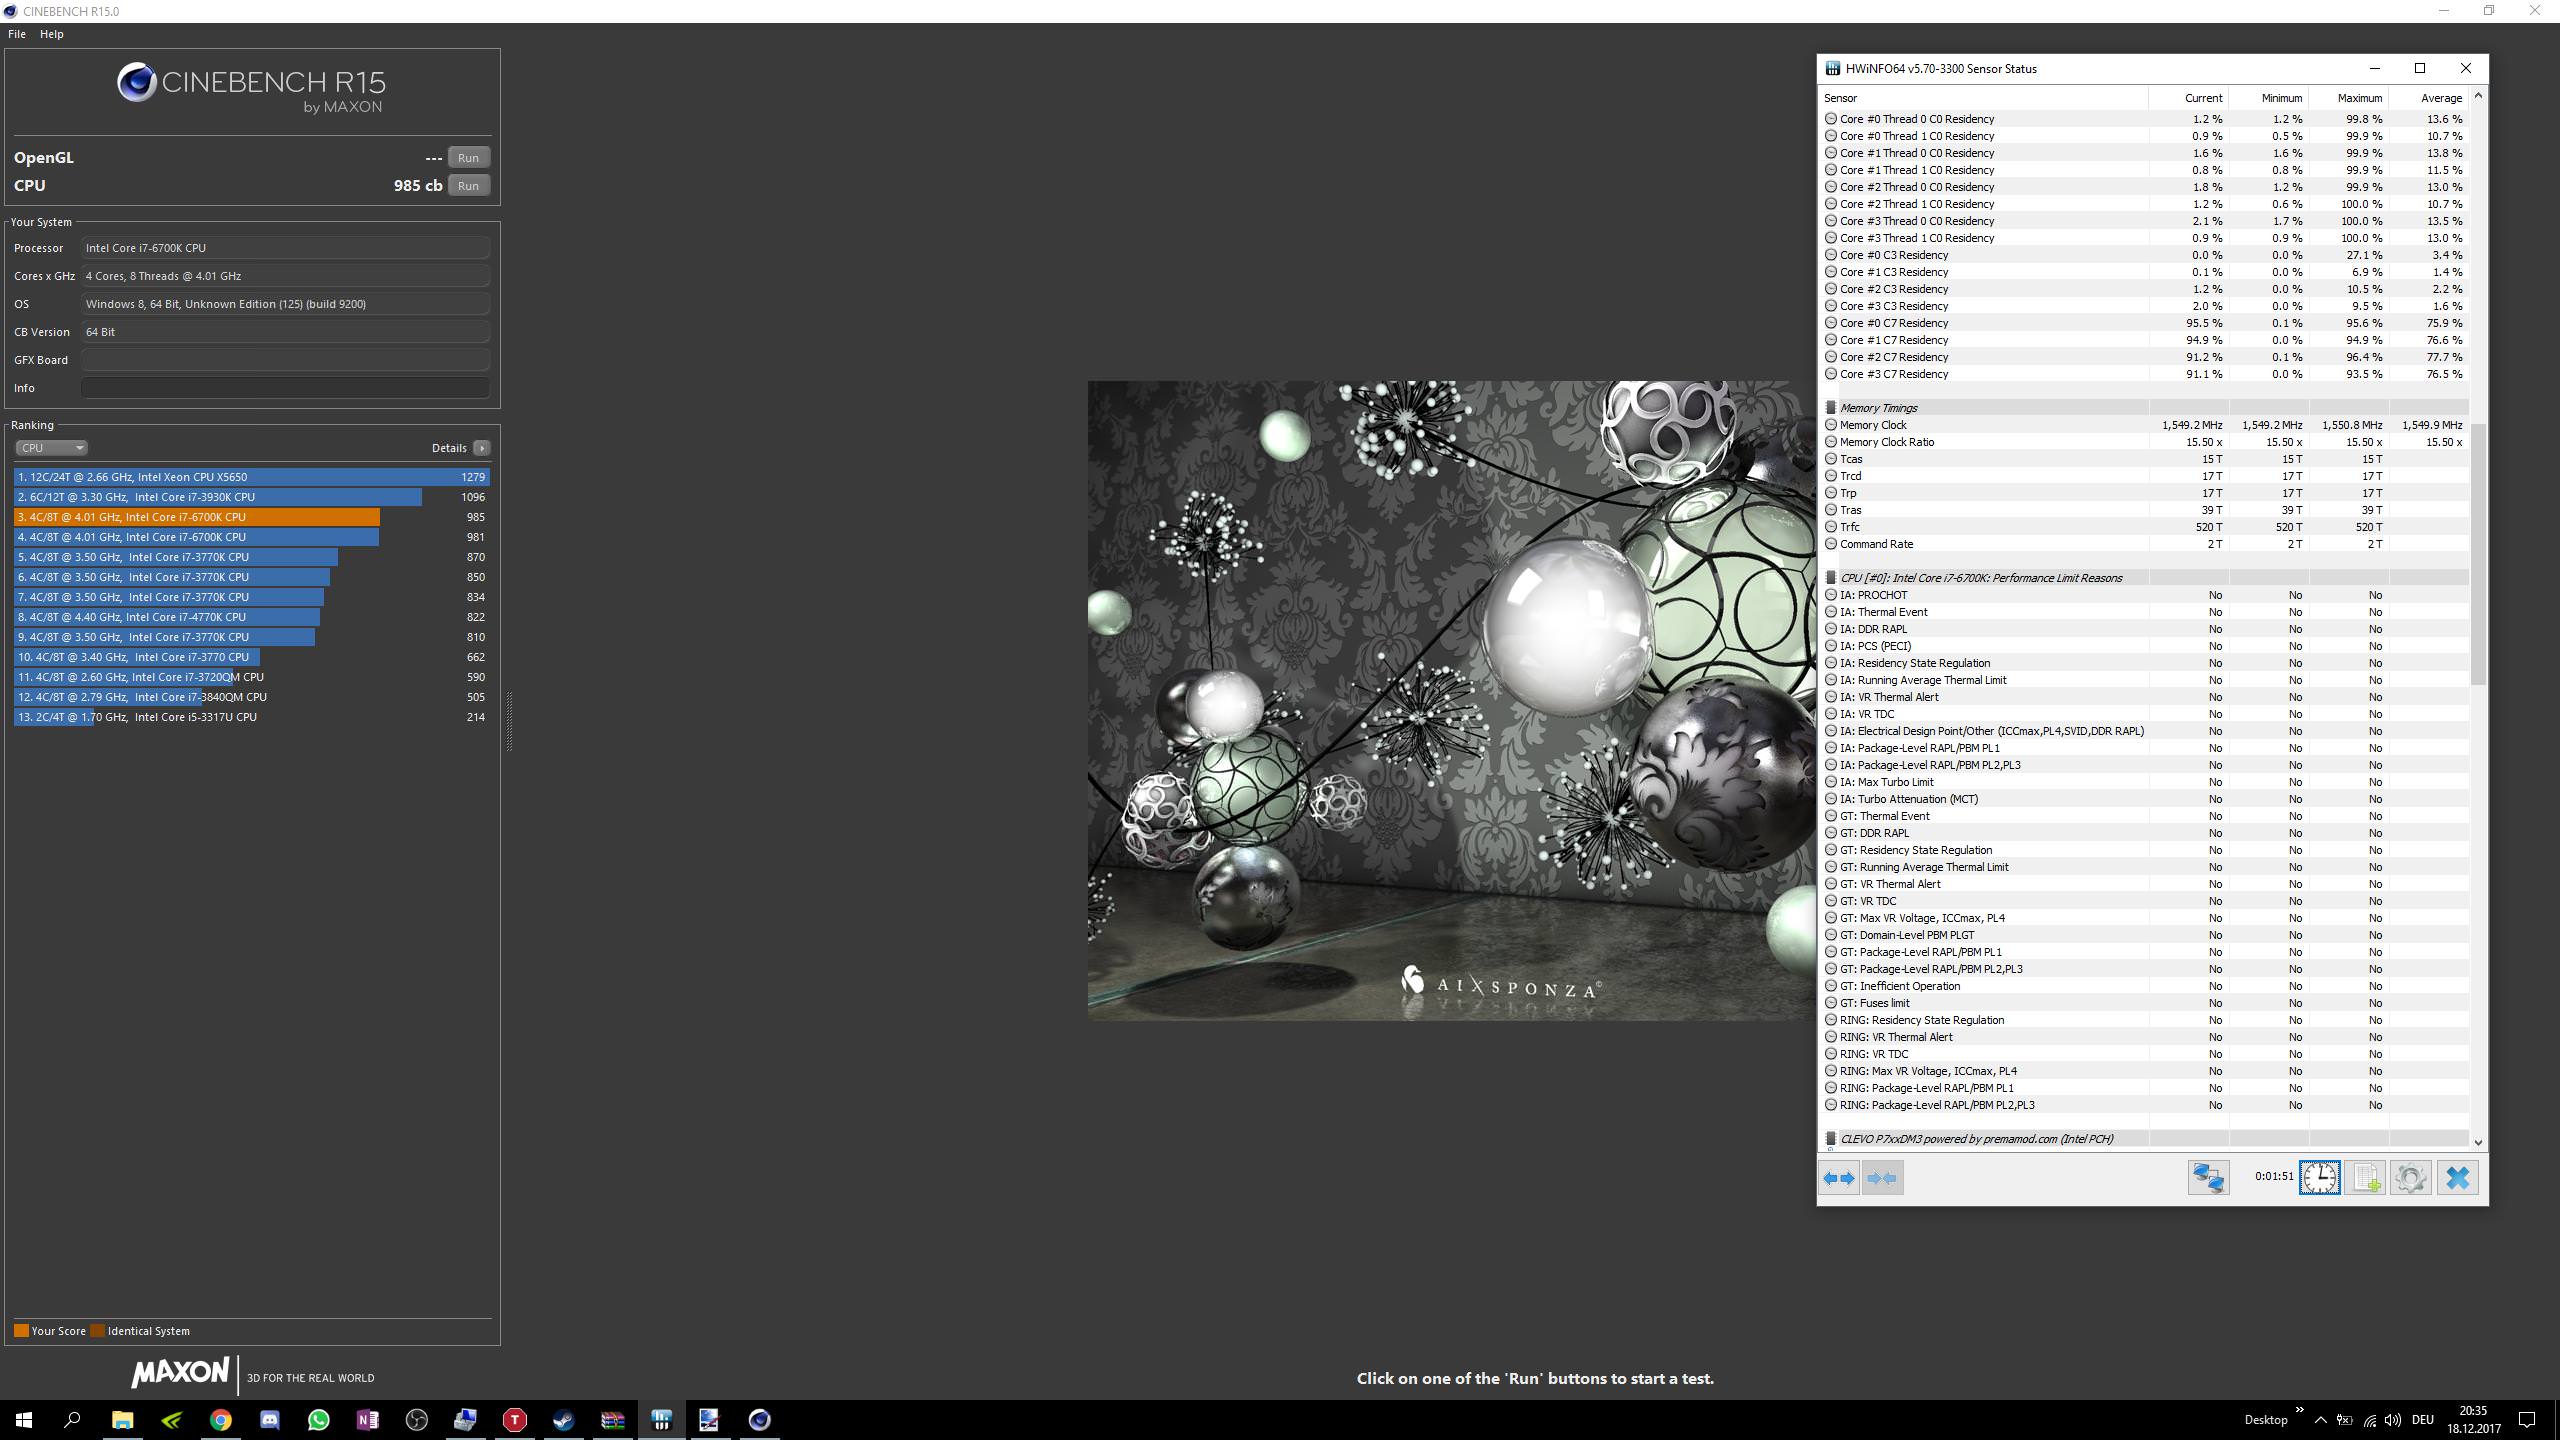Launch Discord from the taskbar

[x=270, y=1420]
